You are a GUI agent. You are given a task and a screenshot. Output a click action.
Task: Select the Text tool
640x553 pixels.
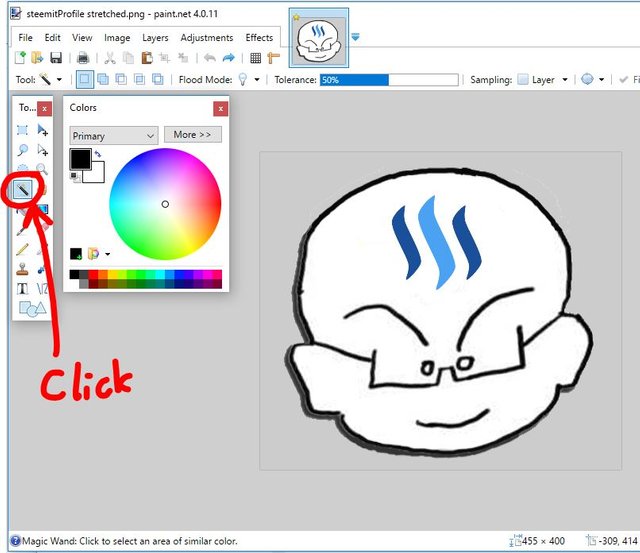22,289
